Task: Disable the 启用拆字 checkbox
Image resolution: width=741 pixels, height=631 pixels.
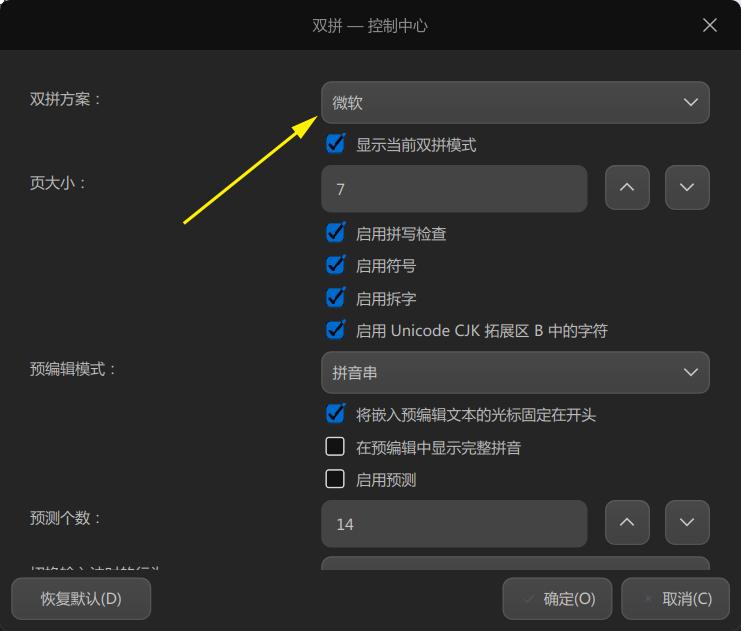Action: 336,298
